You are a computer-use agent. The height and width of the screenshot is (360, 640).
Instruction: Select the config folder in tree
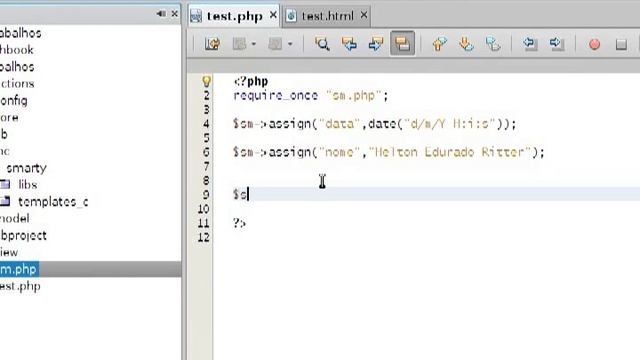pyautogui.click(x=13, y=100)
